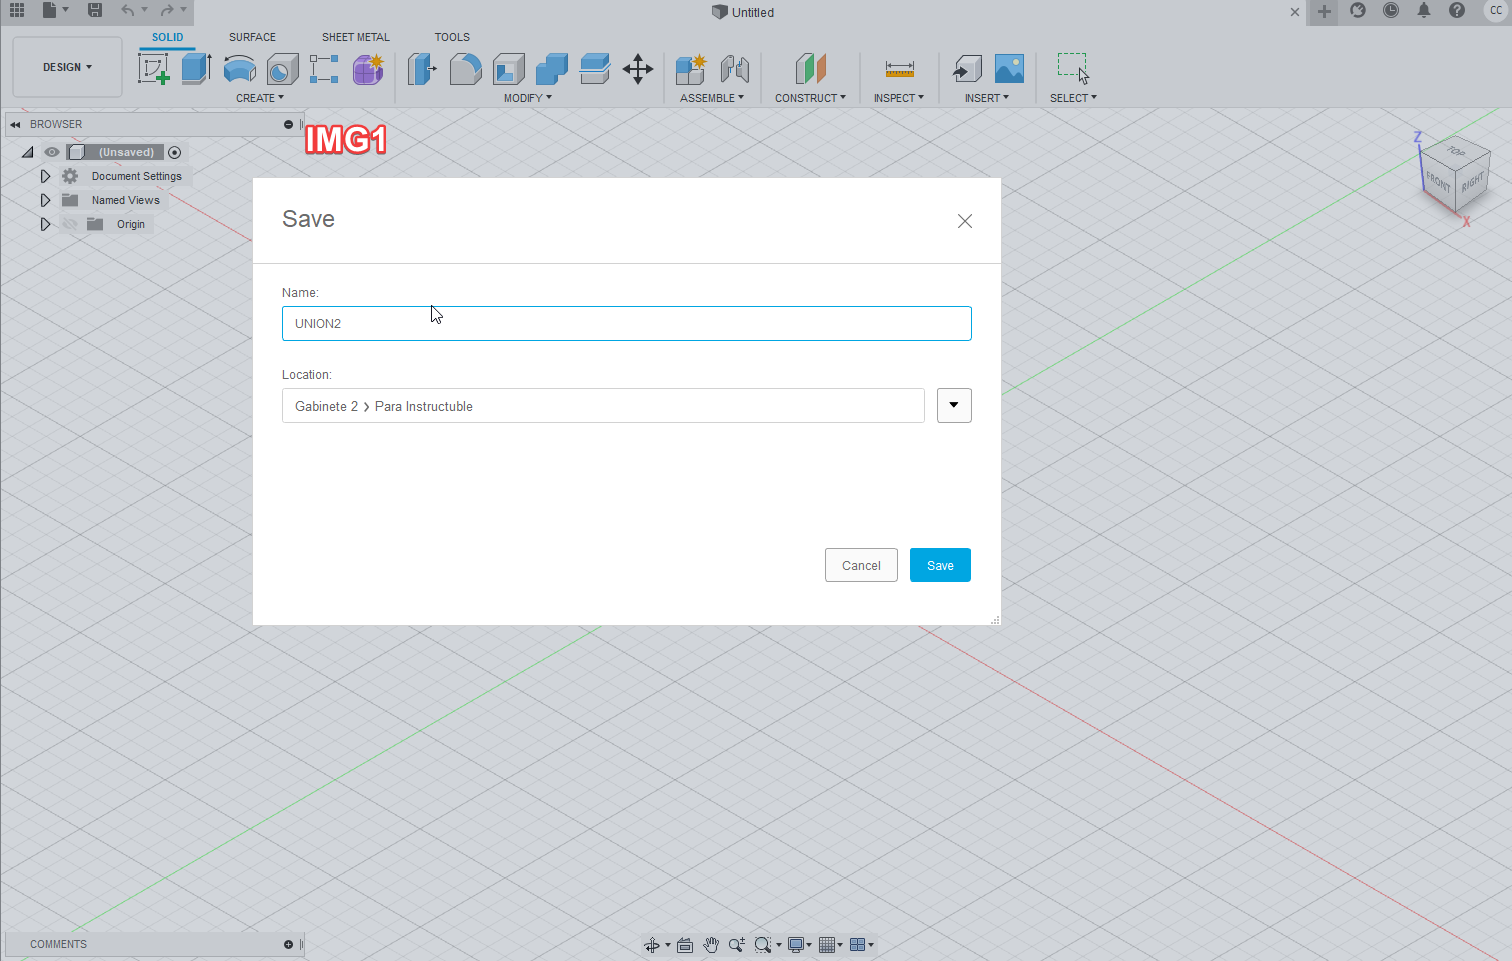1512x961 pixels.
Task: Open a new design tab
Action: point(1324,12)
